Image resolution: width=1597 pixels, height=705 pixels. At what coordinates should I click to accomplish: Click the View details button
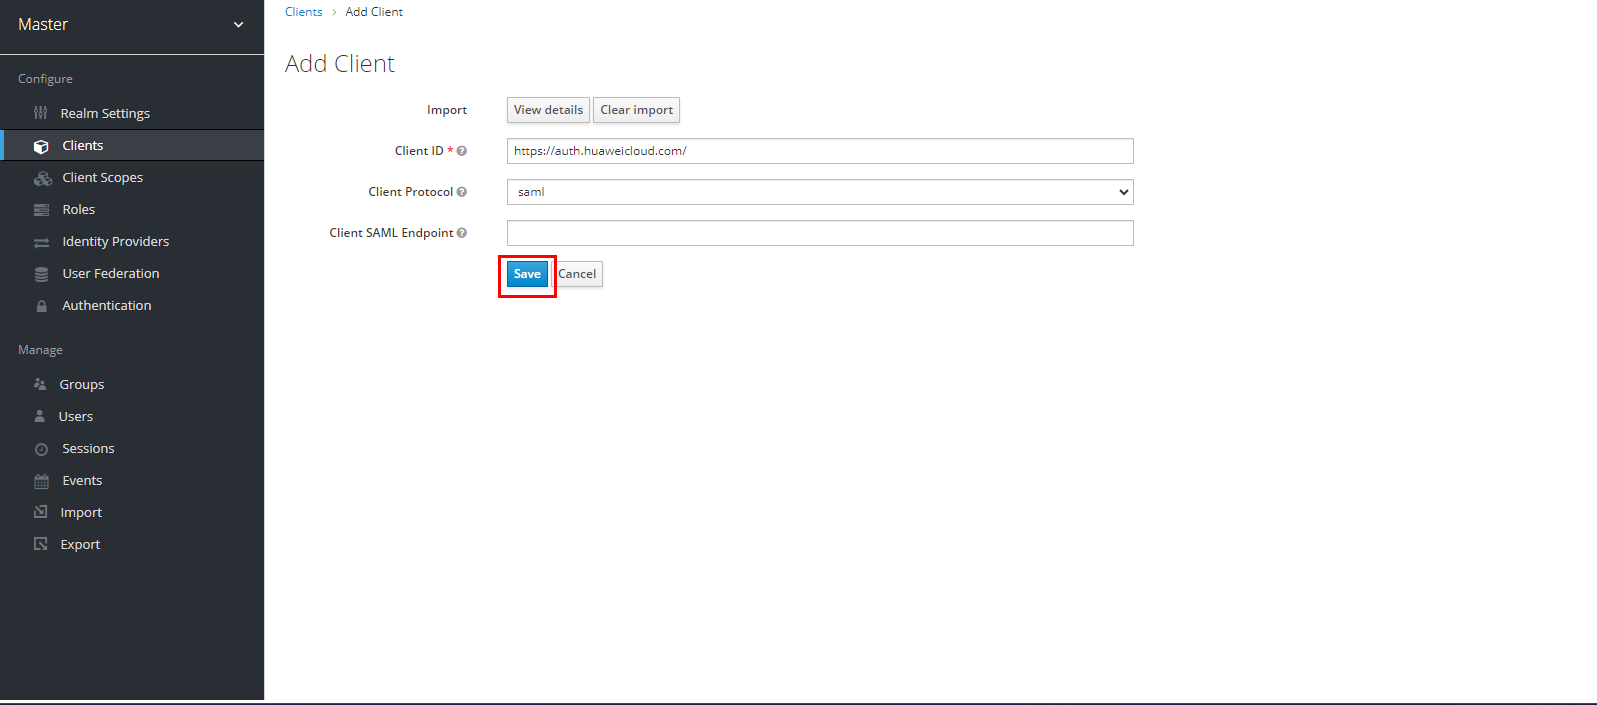tap(548, 110)
